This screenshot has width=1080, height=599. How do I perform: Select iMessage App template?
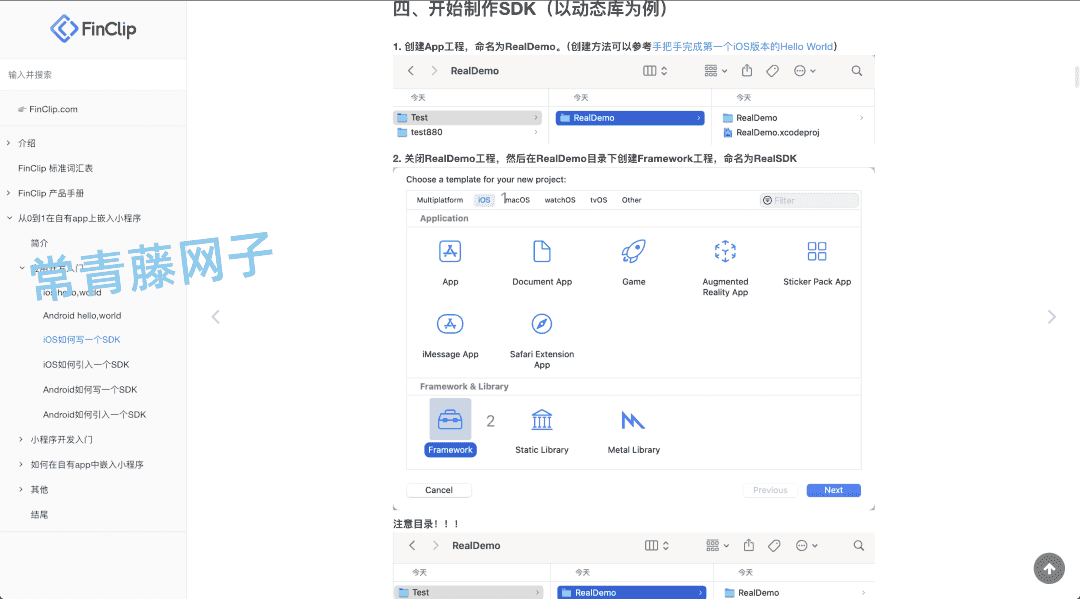pyautogui.click(x=450, y=336)
